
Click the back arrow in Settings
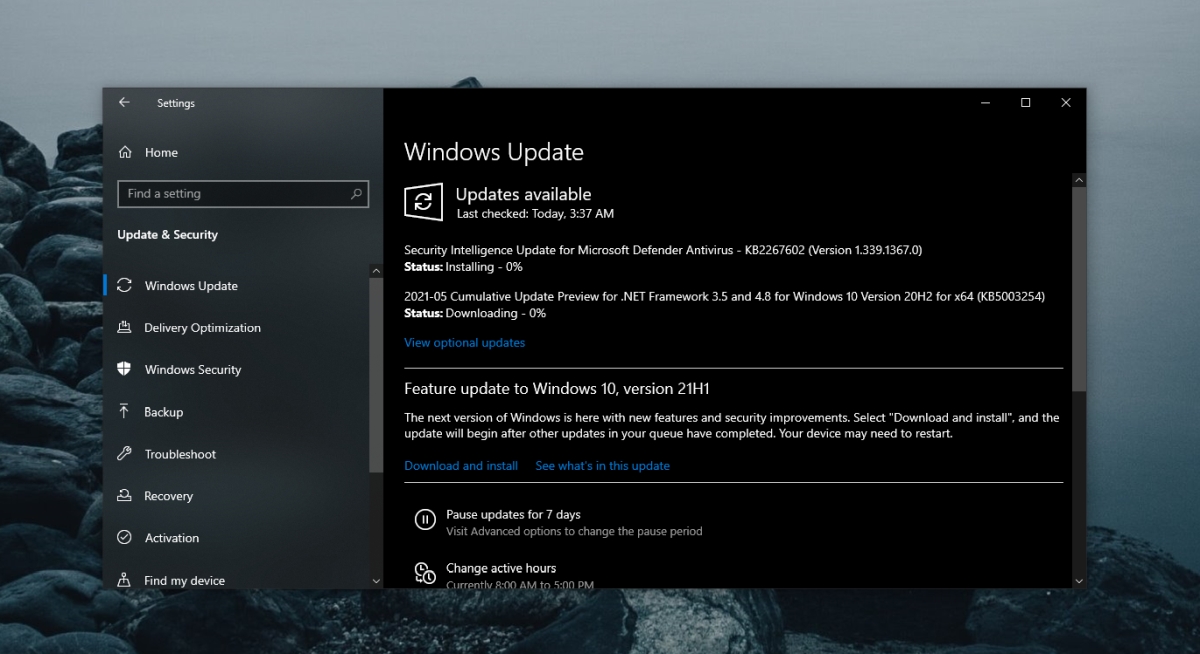coord(124,102)
